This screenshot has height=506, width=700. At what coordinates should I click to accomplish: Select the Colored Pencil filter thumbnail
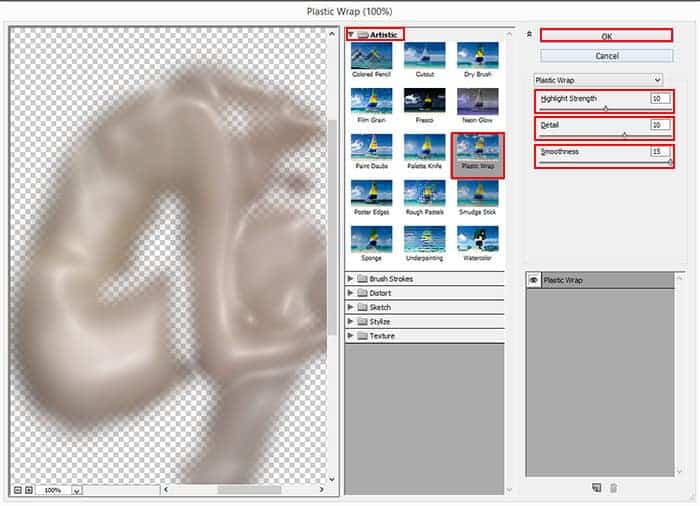click(x=371, y=58)
